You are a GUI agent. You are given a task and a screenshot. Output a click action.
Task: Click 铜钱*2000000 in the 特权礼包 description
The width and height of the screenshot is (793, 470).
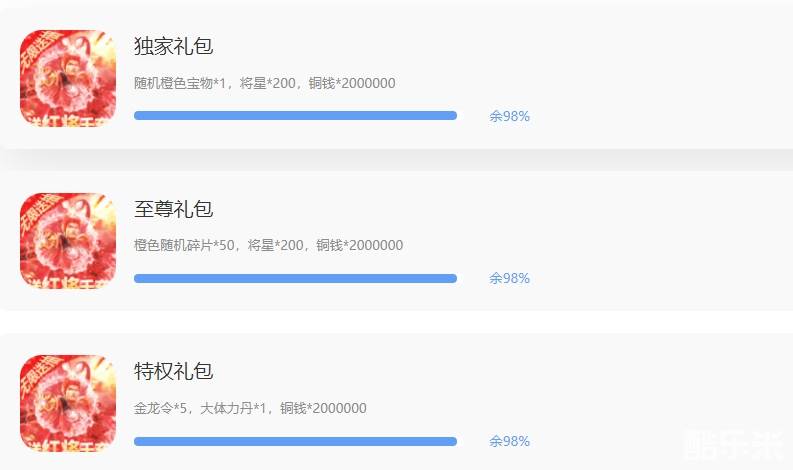click(323, 408)
